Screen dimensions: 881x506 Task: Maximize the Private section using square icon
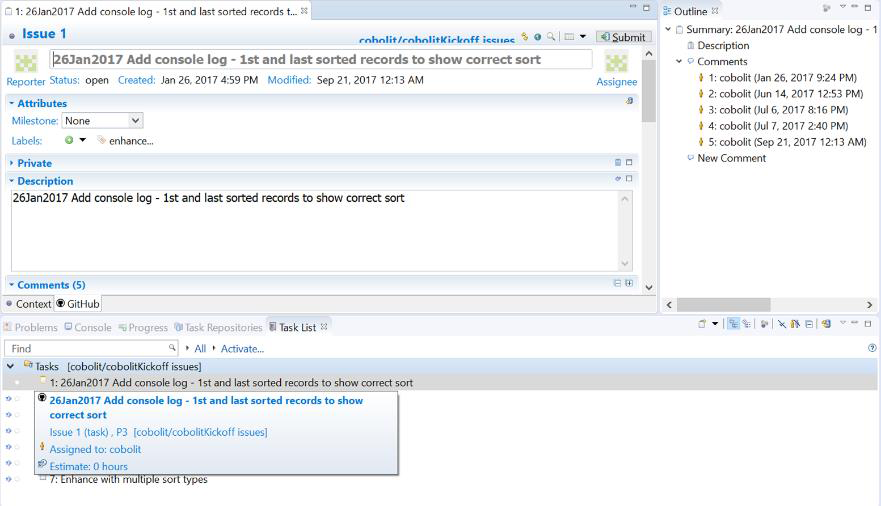pyautogui.click(x=629, y=162)
